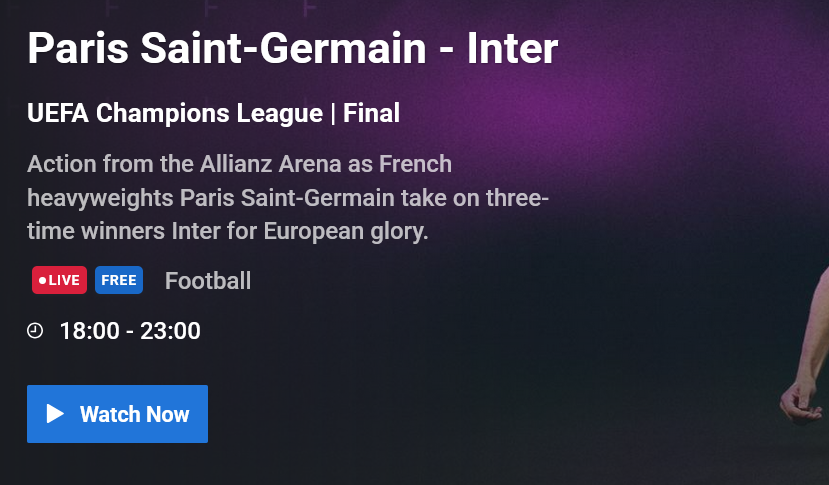The width and height of the screenshot is (829, 485).
Task: Click the 18:00 start time
Action: point(89,331)
